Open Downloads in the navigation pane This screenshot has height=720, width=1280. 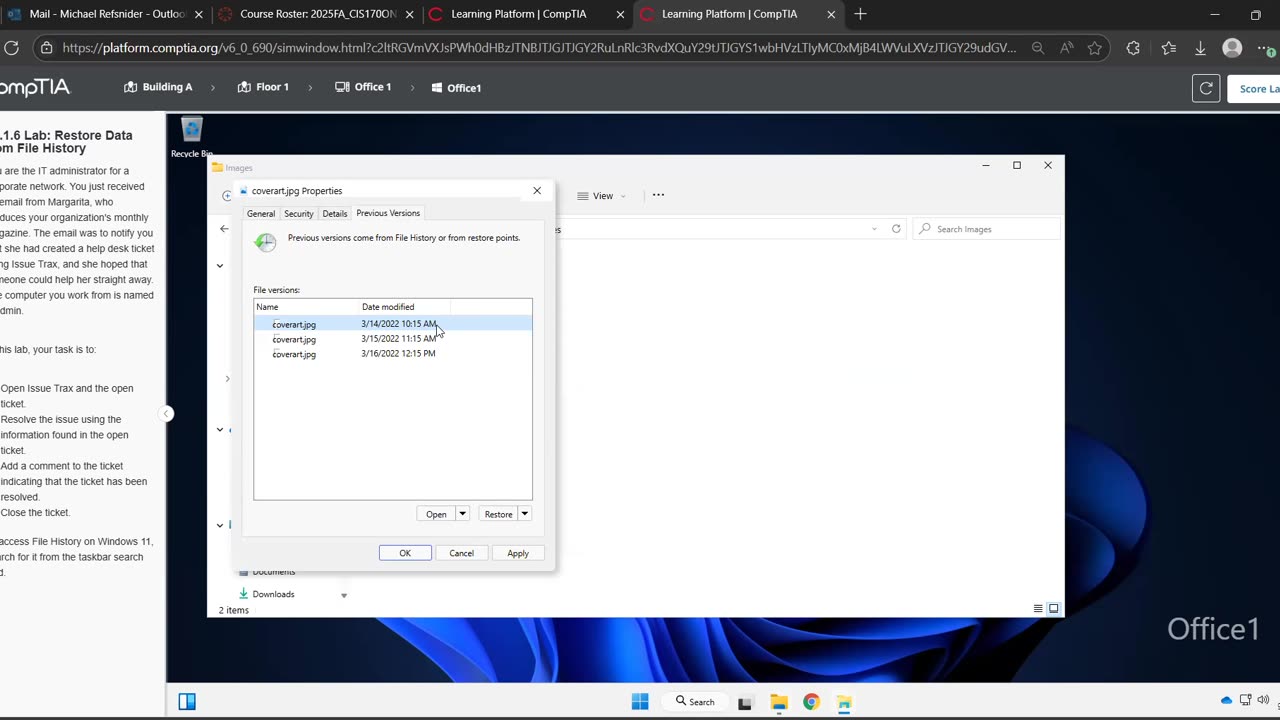tap(273, 594)
